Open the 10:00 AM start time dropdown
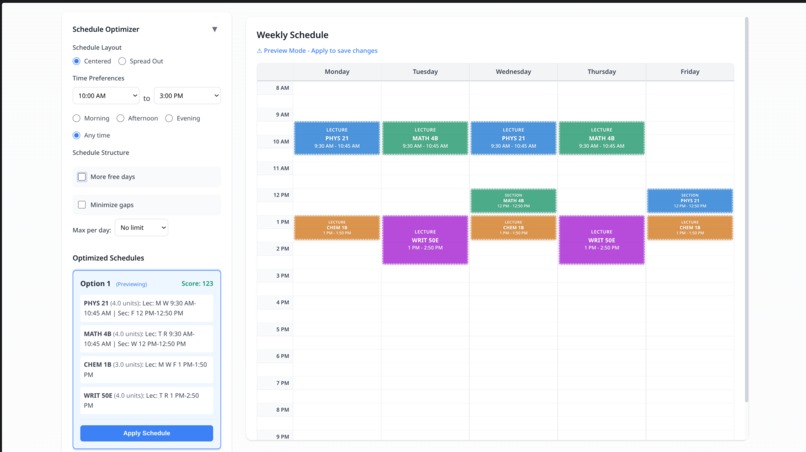 click(106, 96)
